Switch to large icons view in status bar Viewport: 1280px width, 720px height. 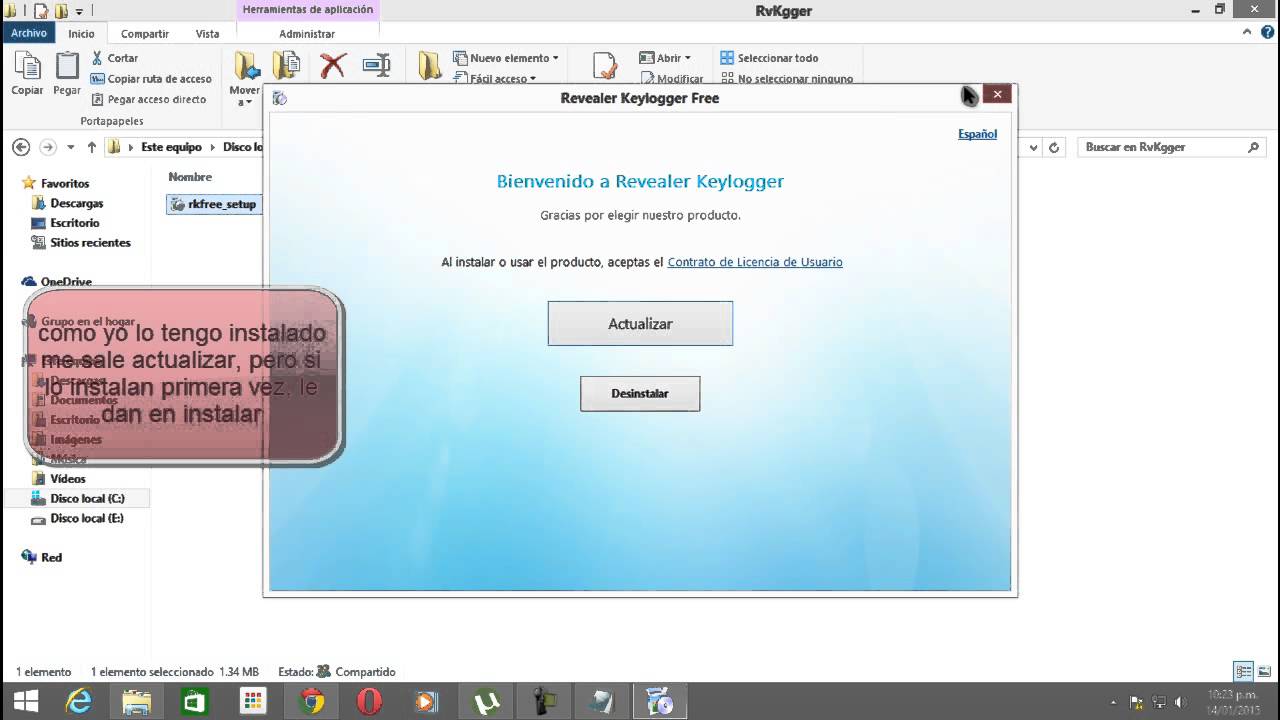pos(1264,671)
